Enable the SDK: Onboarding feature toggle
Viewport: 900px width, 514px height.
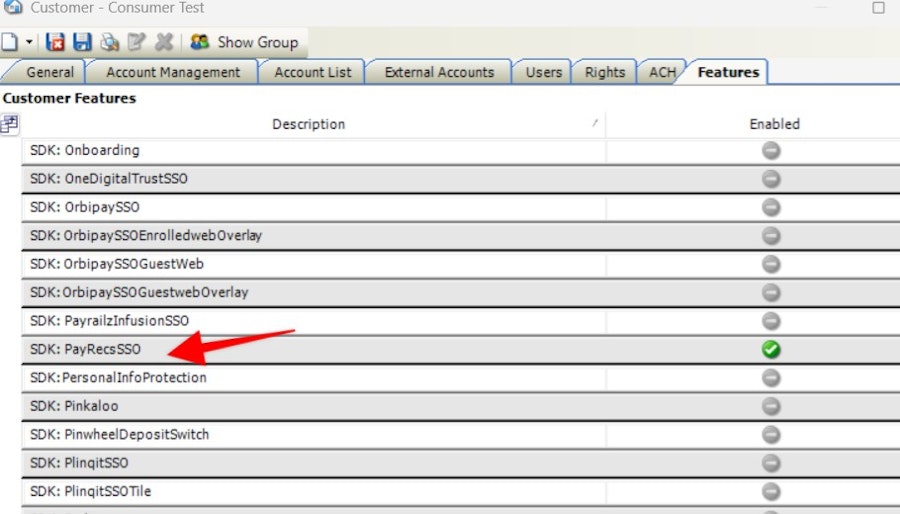[771, 151]
